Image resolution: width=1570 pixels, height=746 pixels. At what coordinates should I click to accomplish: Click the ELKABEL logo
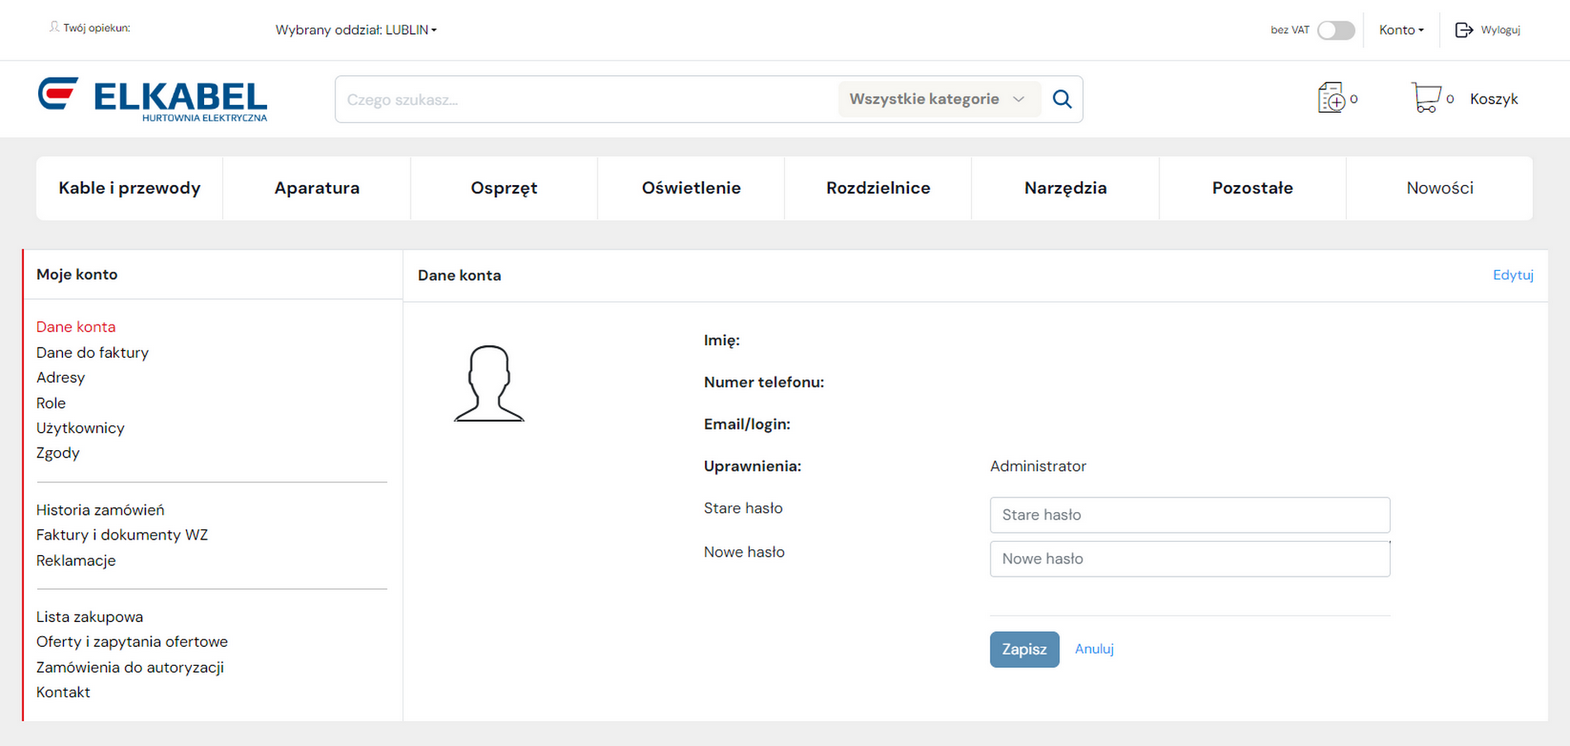pyautogui.click(x=153, y=99)
